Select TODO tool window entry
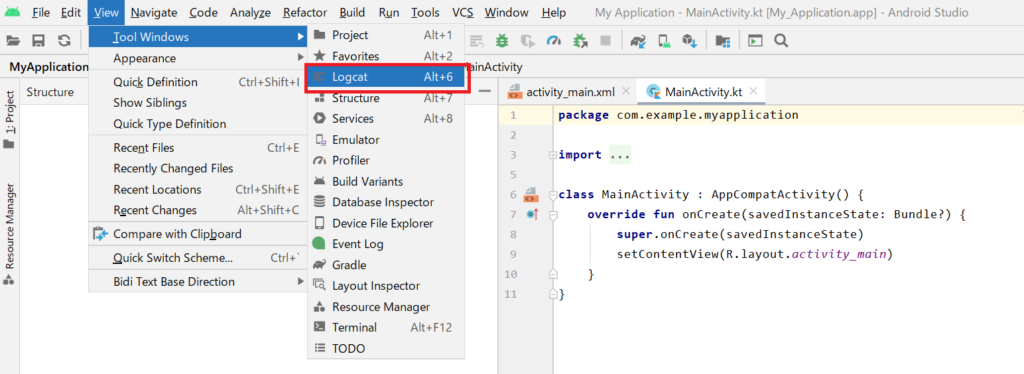The image size is (1024, 374). 387,349
